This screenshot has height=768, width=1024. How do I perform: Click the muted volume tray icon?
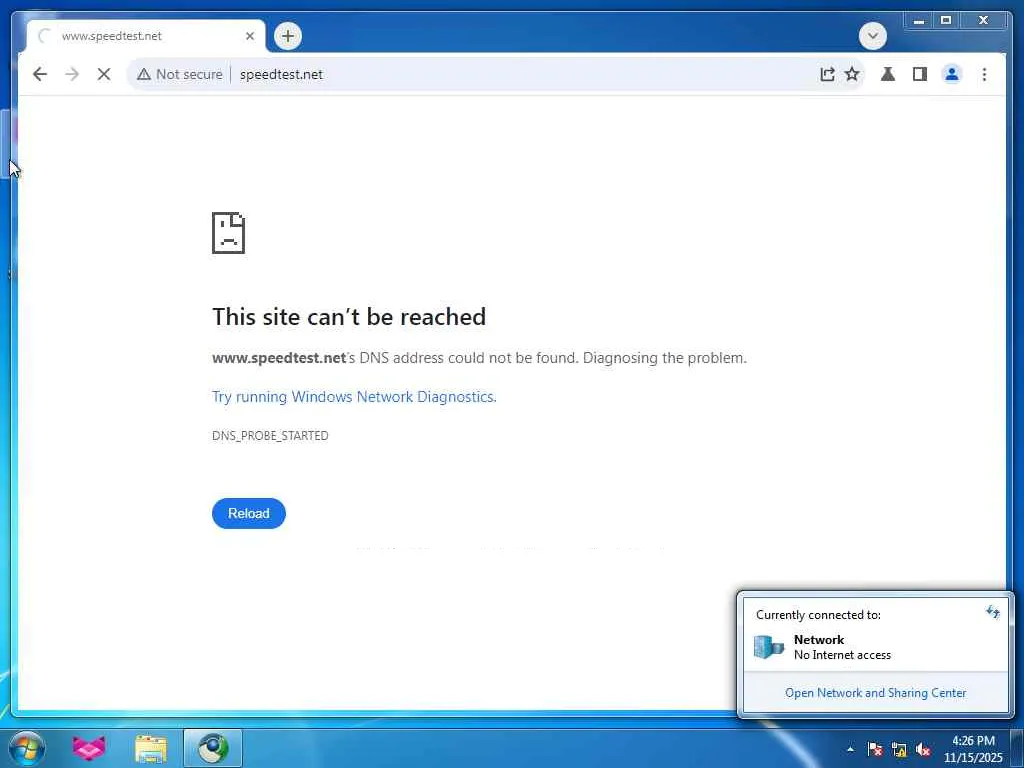(923, 749)
